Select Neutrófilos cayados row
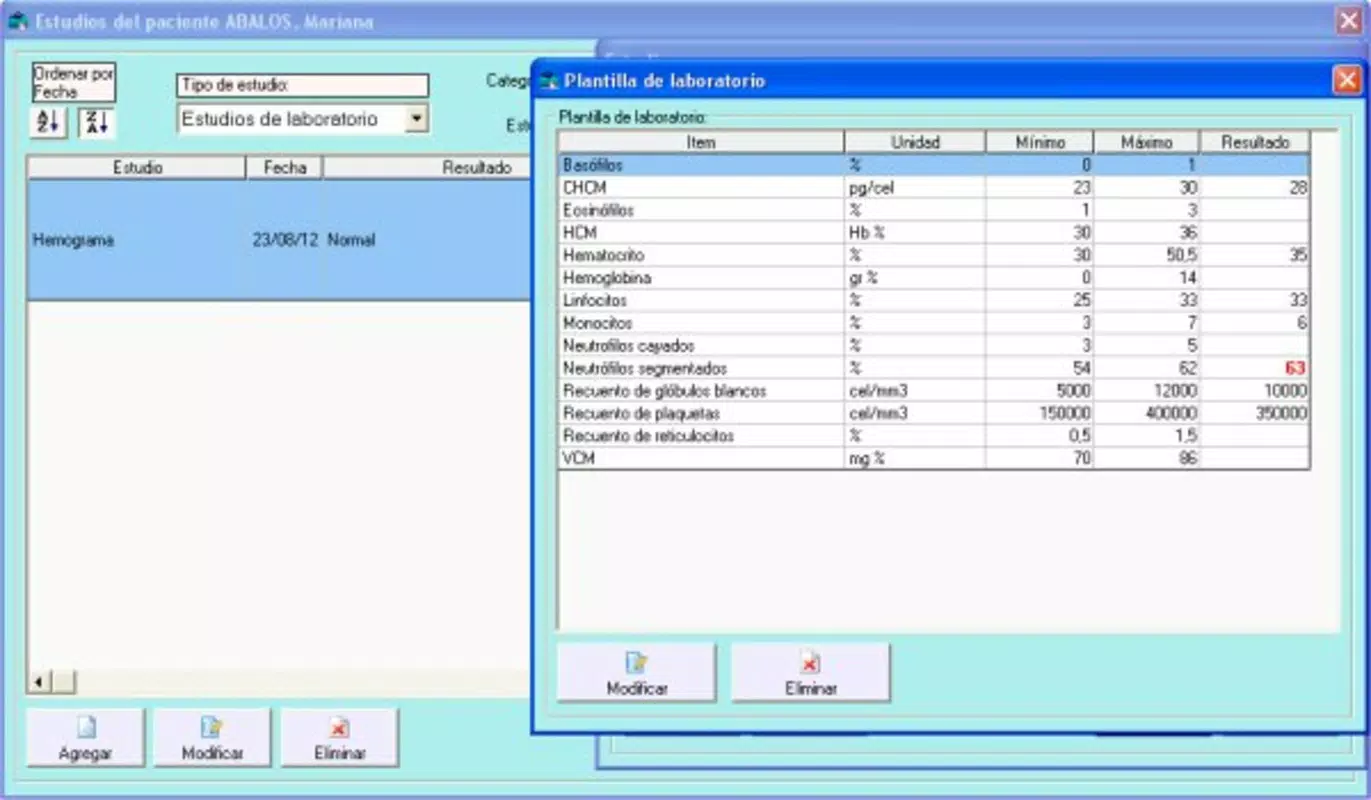The image size is (1371, 800). (934, 346)
